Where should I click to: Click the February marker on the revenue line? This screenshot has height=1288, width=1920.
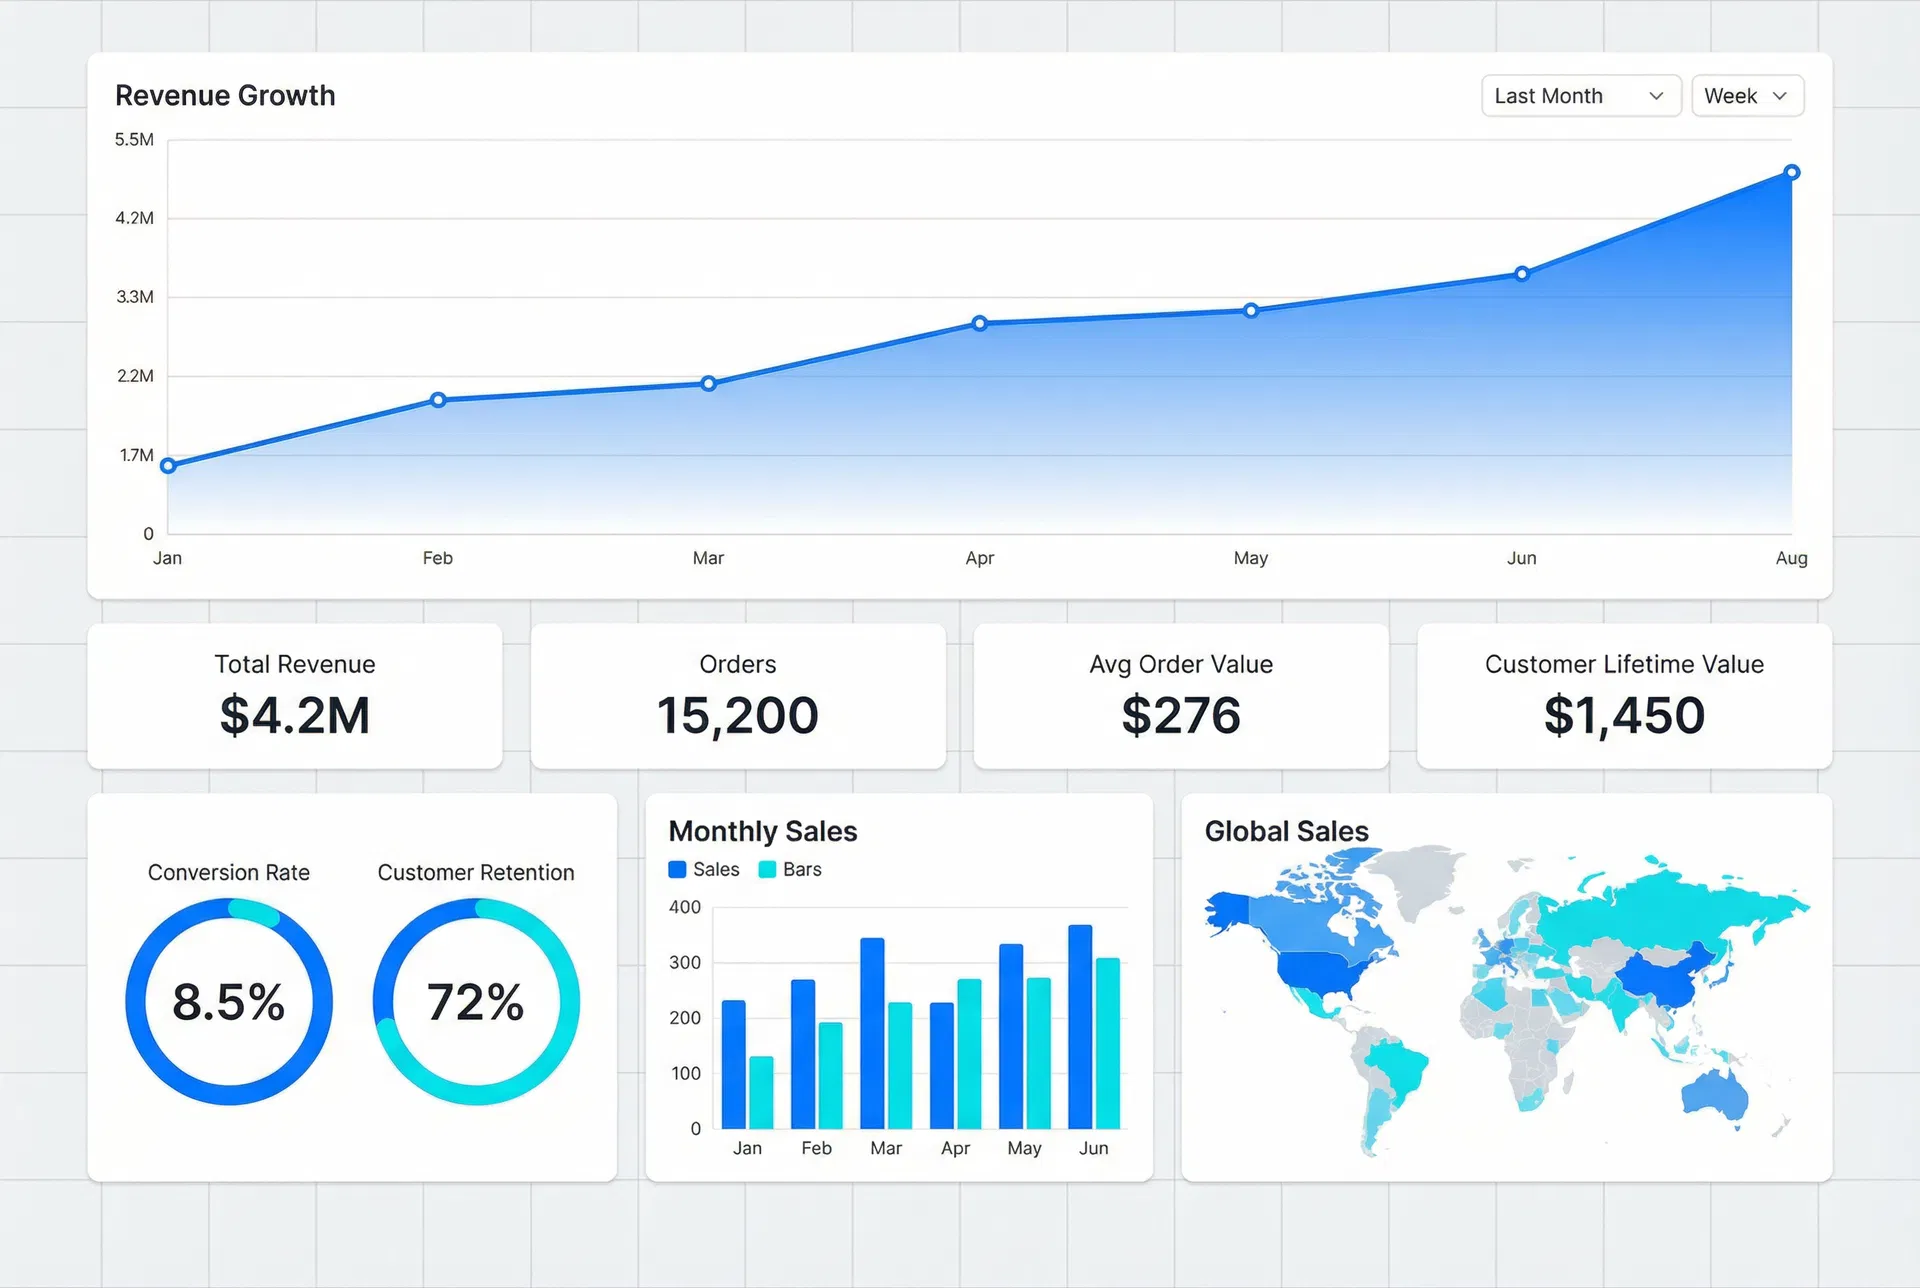point(437,399)
